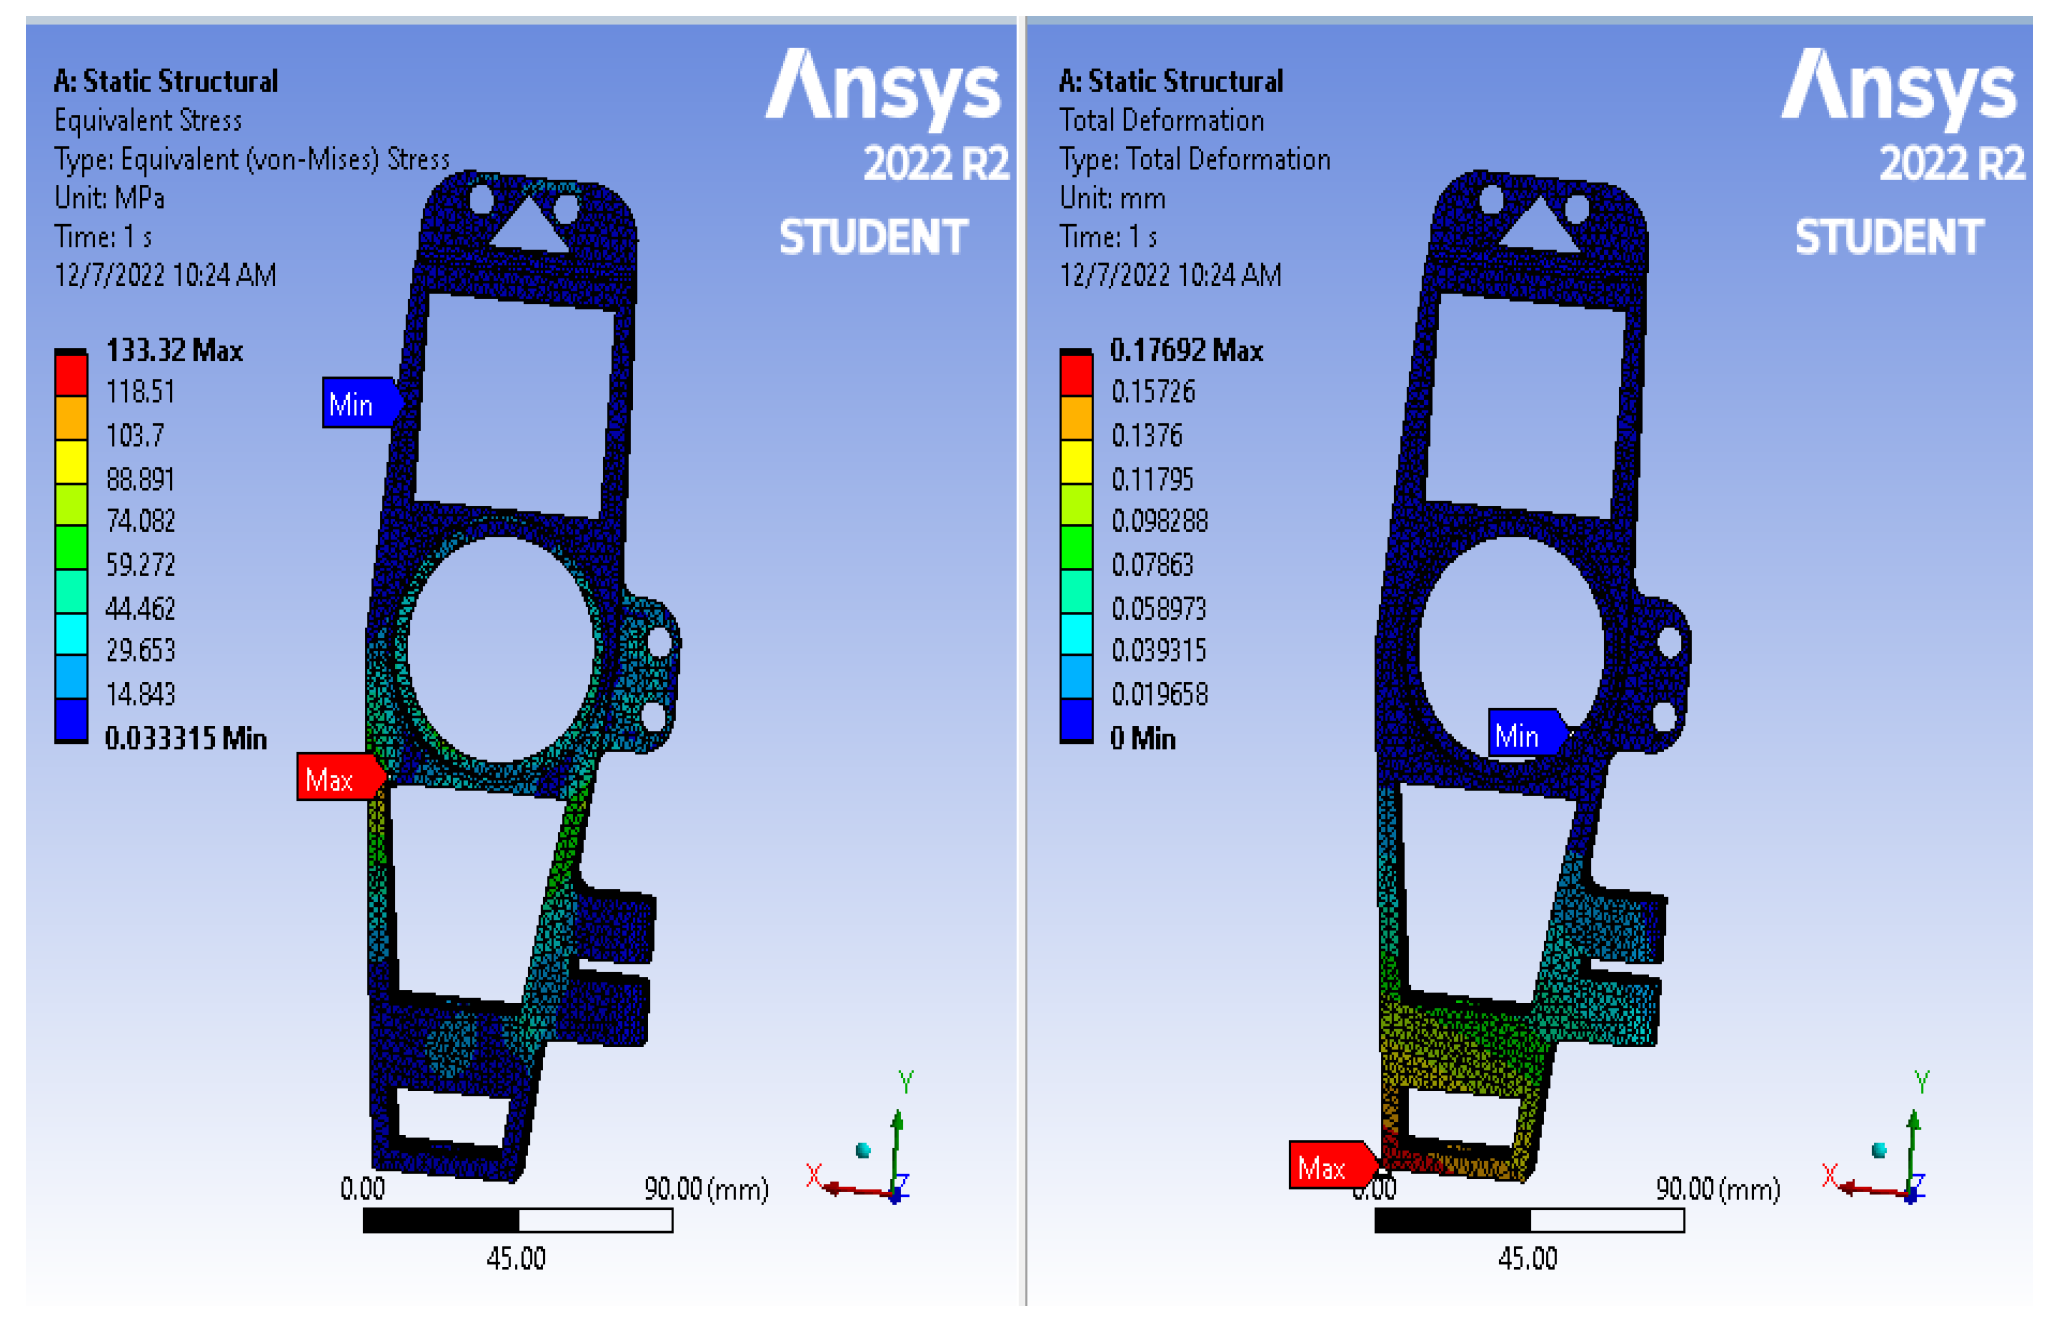Image resolution: width=2052 pixels, height=1321 pixels.
Task: Click the scale ruler bar in stress view
Action: 517,1220
